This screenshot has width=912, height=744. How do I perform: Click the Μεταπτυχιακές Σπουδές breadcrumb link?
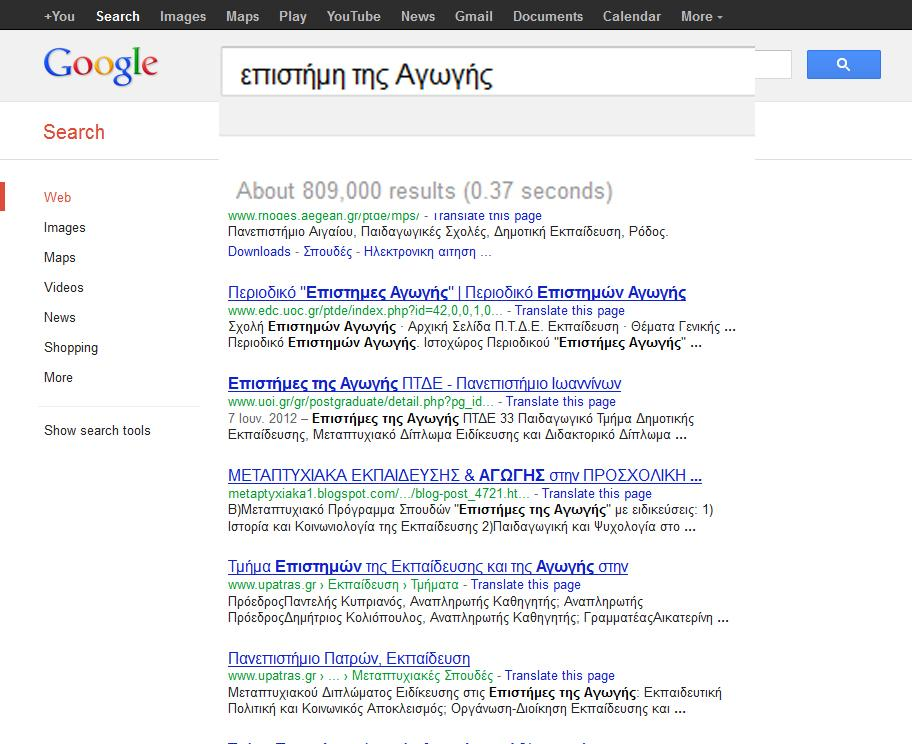click(x=422, y=675)
